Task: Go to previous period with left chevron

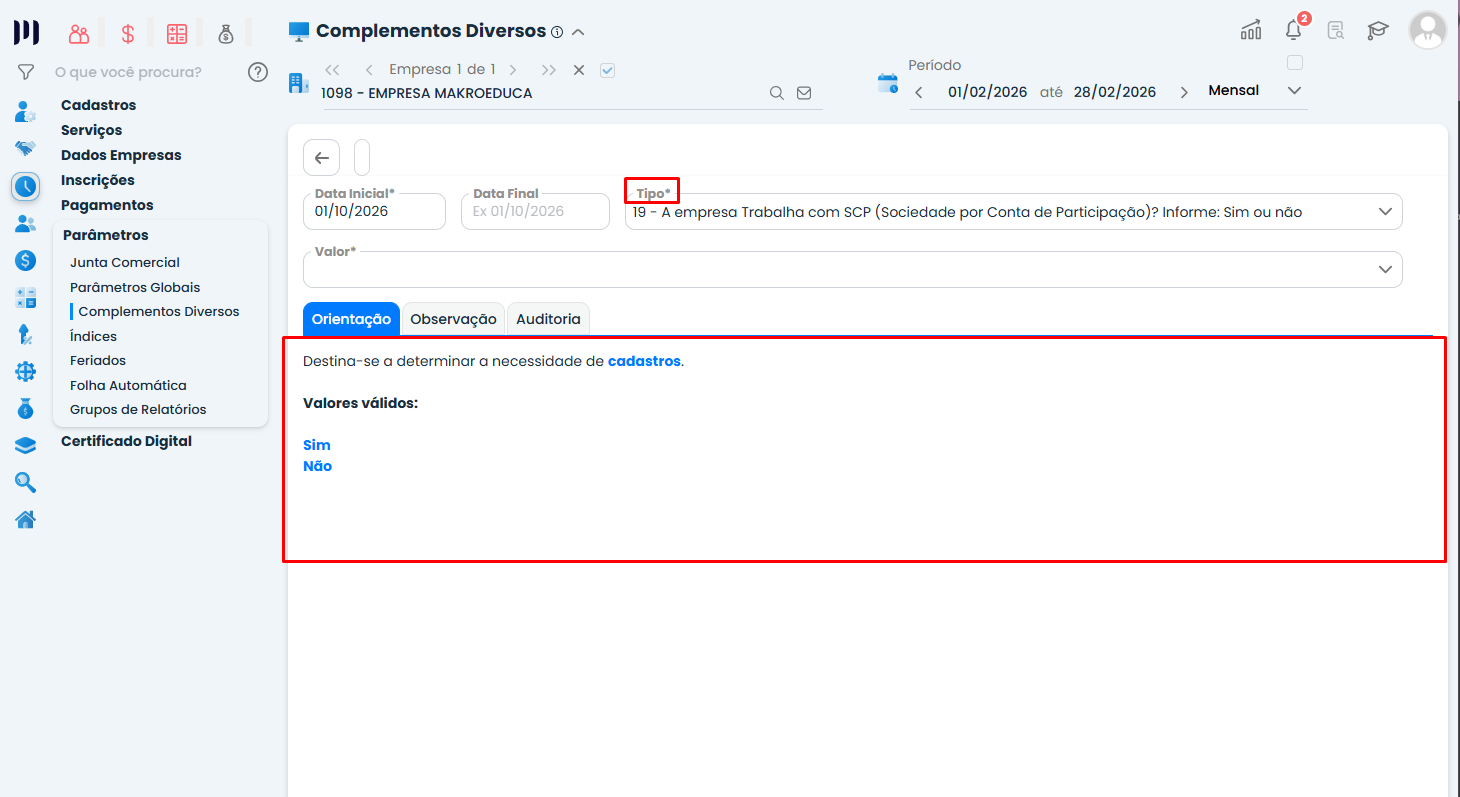Action: 919,92
